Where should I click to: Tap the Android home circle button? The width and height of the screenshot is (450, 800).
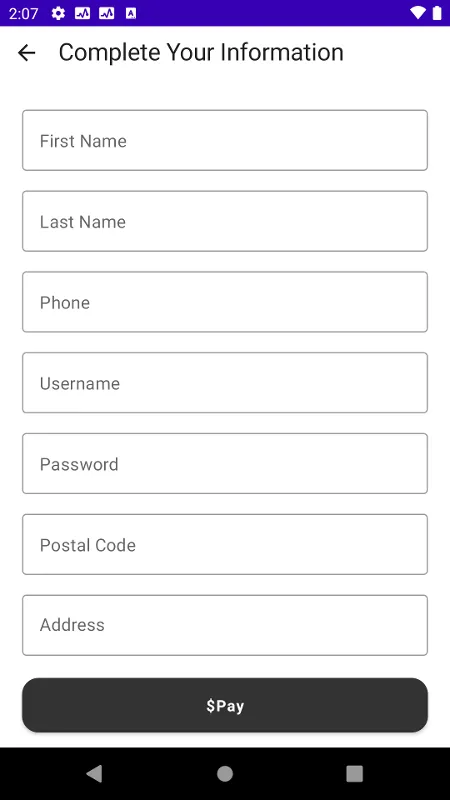224,773
